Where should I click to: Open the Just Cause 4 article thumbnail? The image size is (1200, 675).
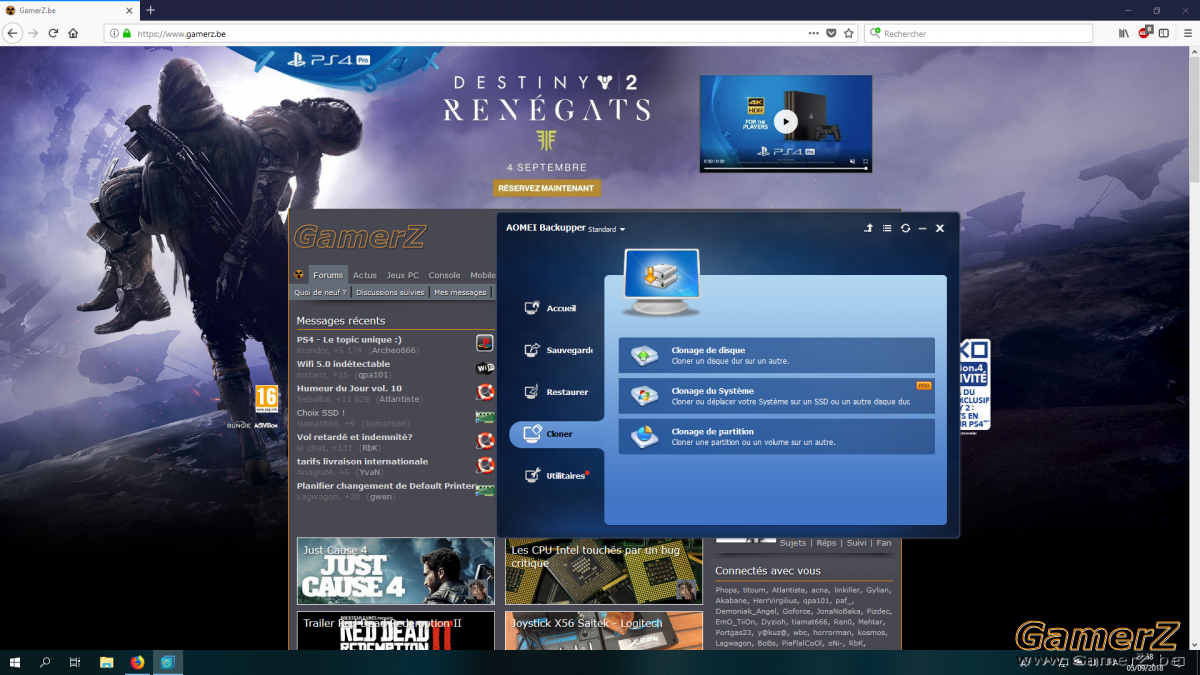[396, 571]
